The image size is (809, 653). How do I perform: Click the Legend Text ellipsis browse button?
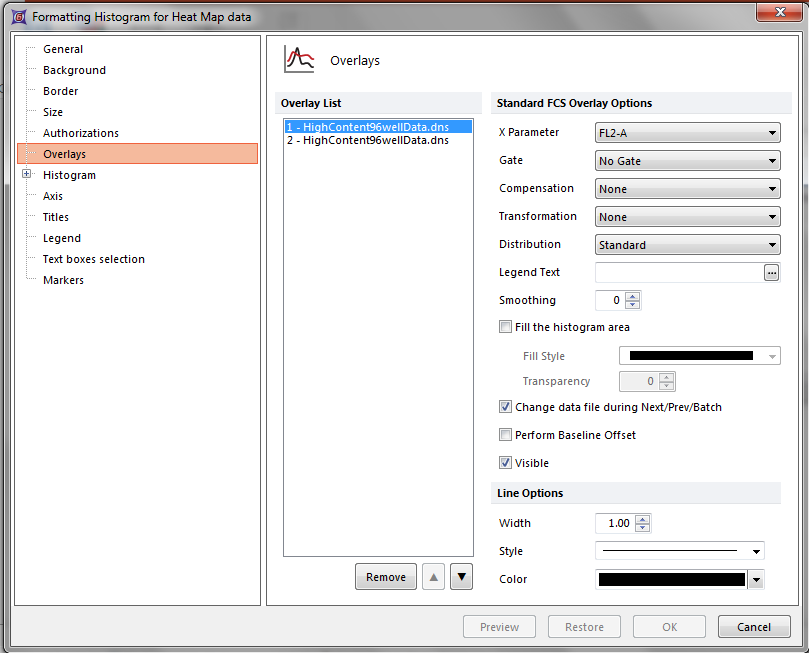click(771, 273)
